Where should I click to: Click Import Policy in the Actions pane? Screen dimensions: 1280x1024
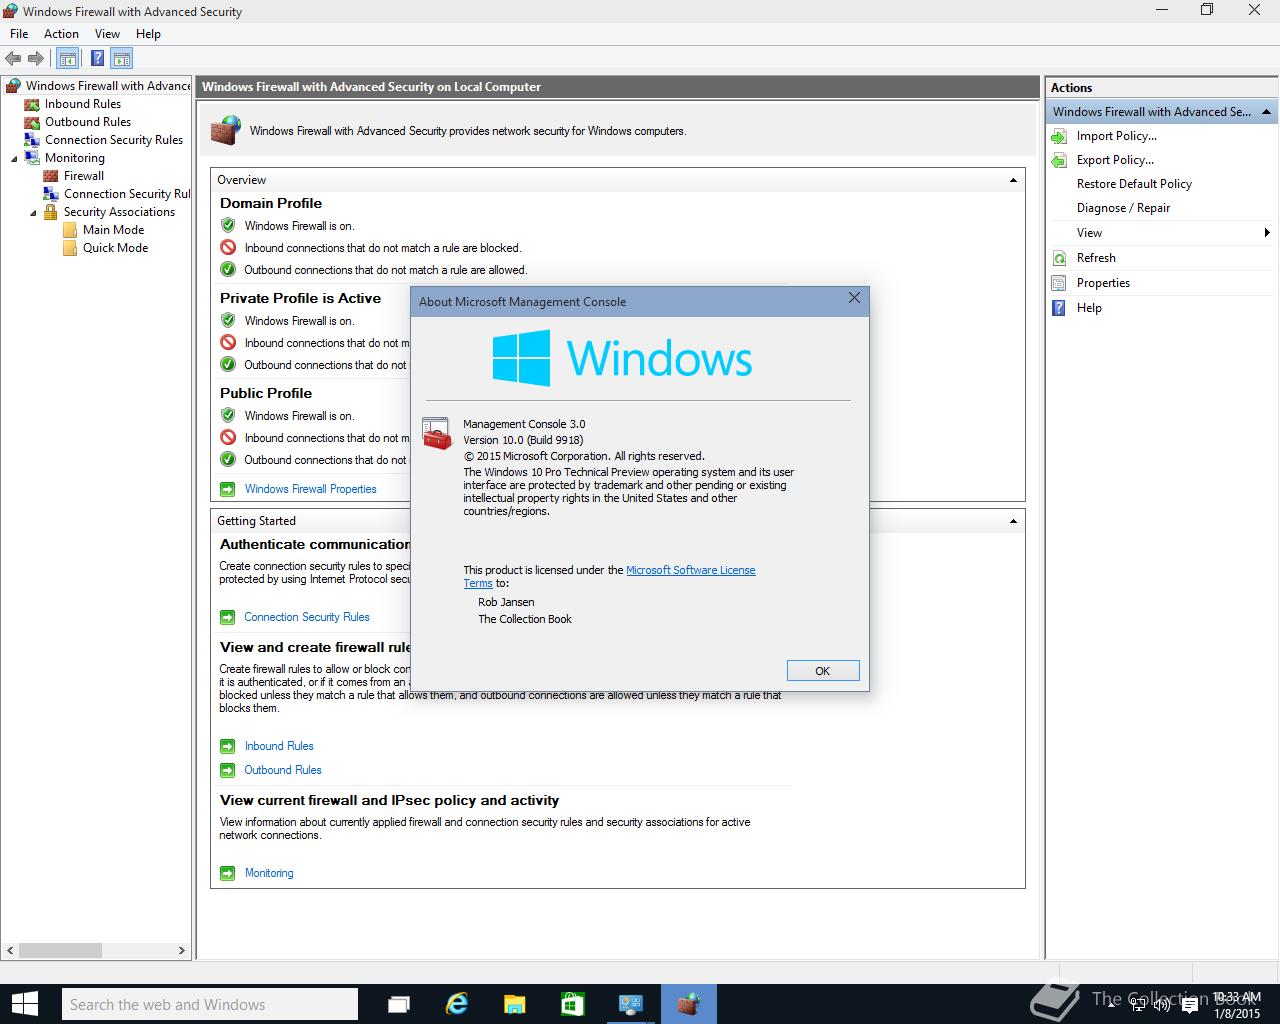[x=1116, y=136]
